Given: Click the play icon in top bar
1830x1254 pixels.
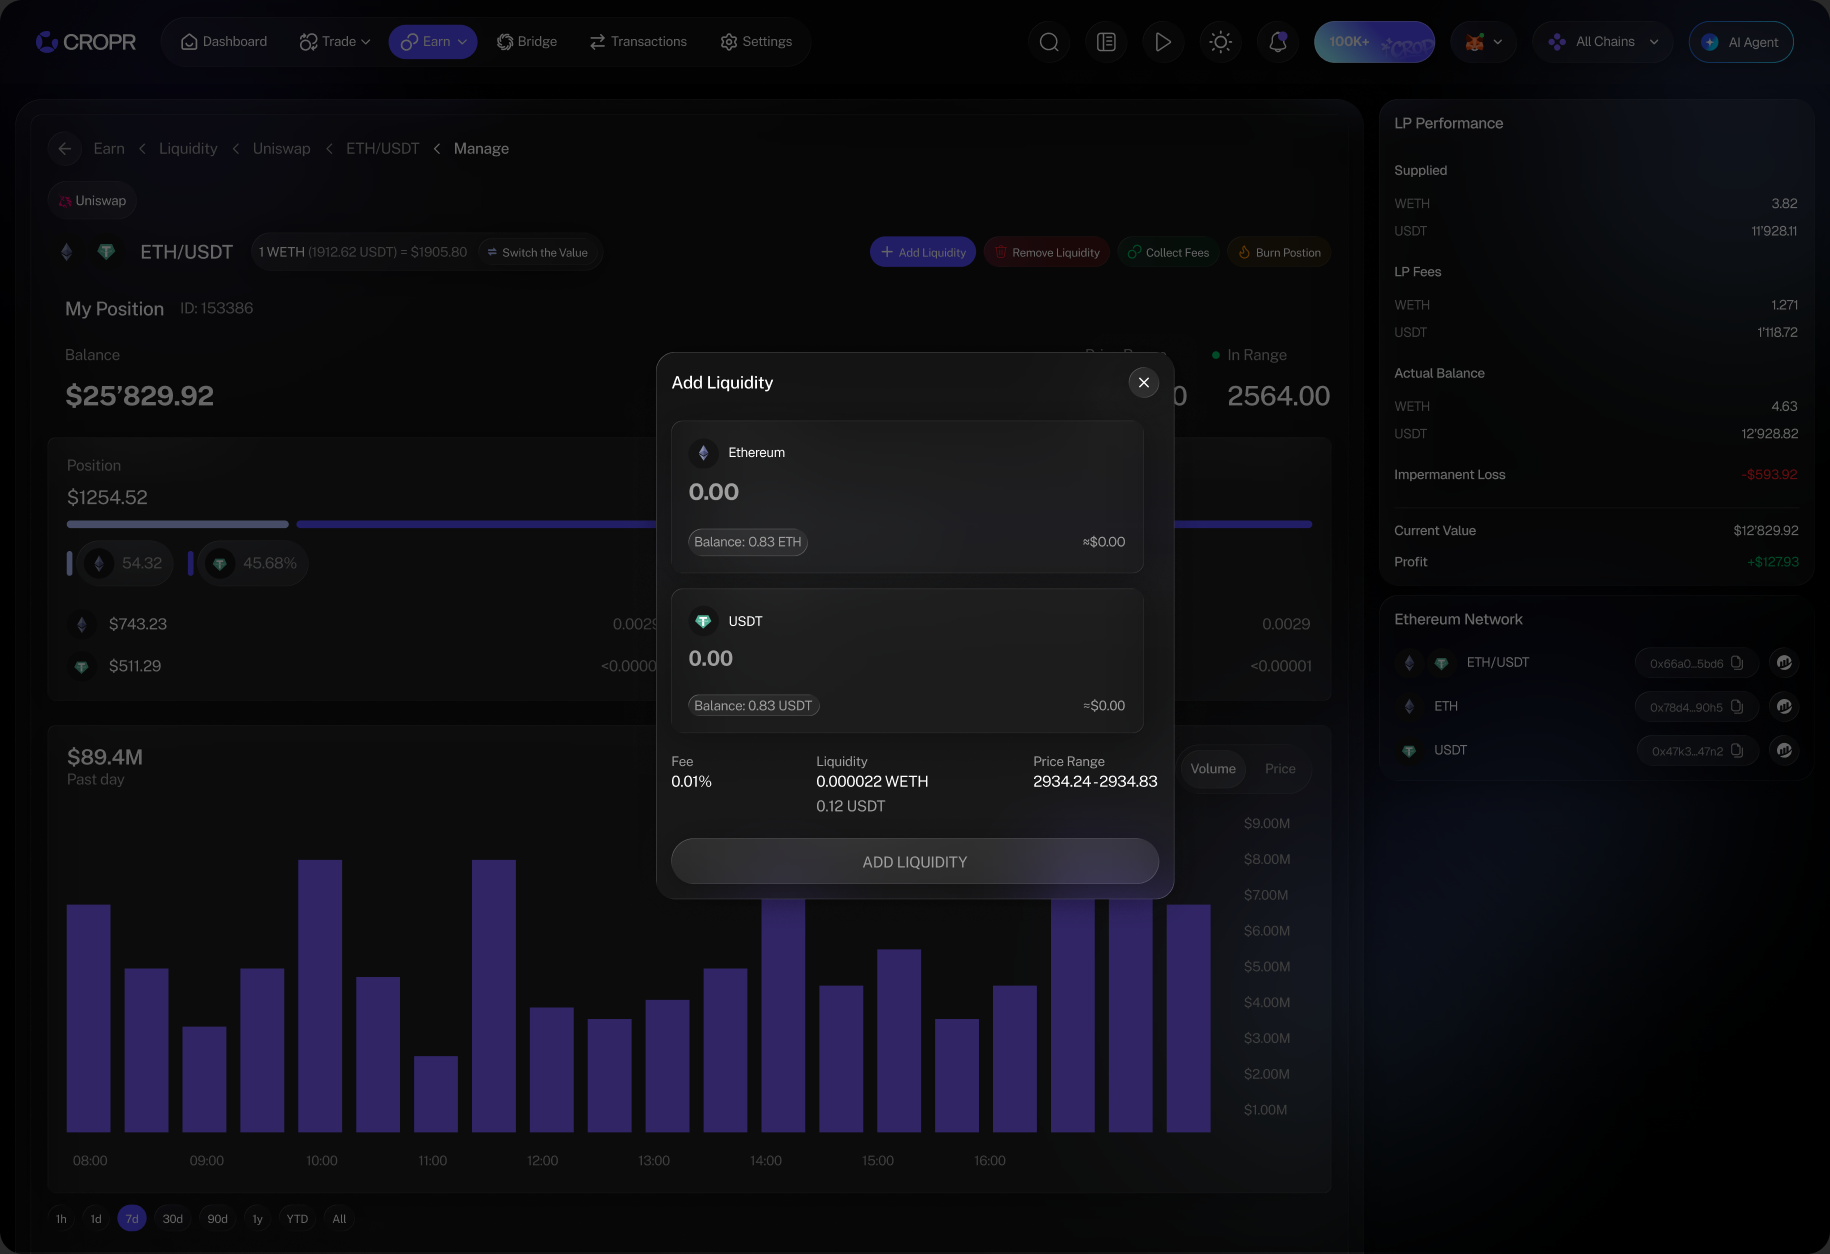Looking at the screenshot, I should [1163, 42].
